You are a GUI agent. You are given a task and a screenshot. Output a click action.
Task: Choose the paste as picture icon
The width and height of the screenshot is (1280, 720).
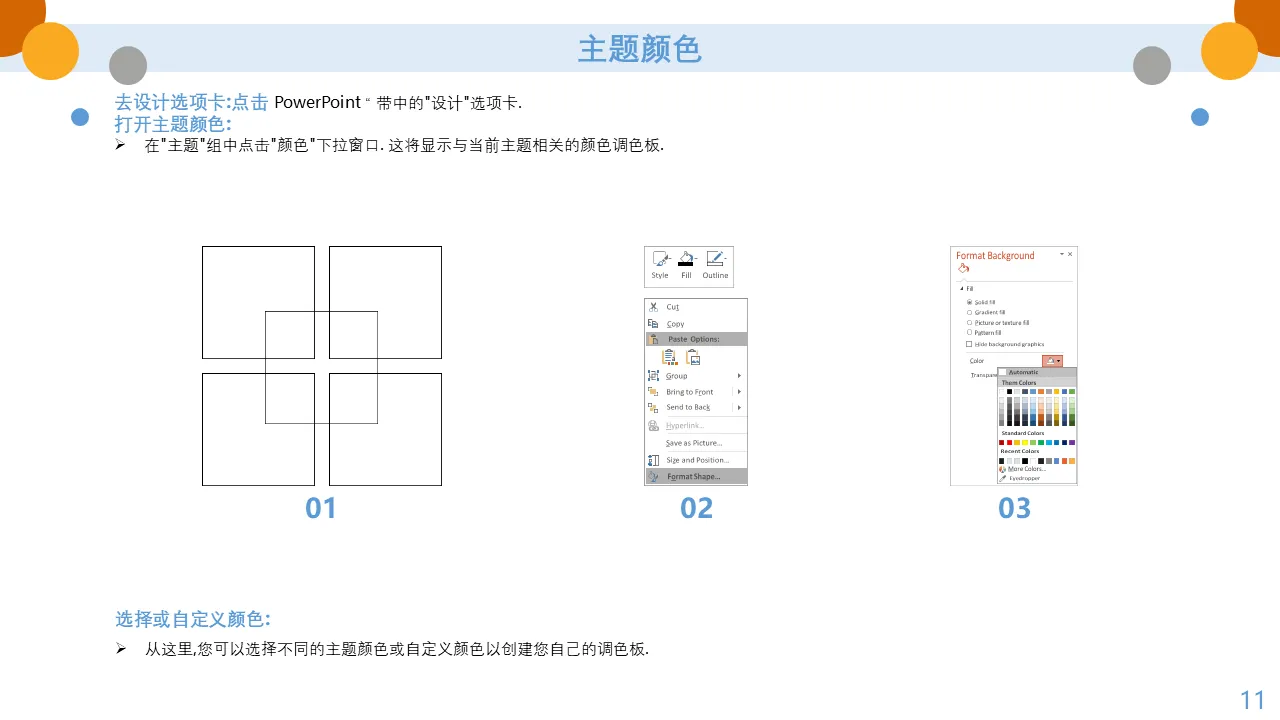pyautogui.click(x=693, y=357)
